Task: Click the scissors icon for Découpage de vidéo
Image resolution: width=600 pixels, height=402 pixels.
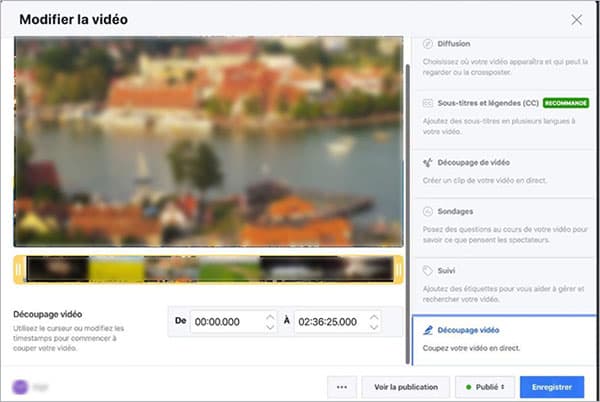Action: tap(427, 163)
